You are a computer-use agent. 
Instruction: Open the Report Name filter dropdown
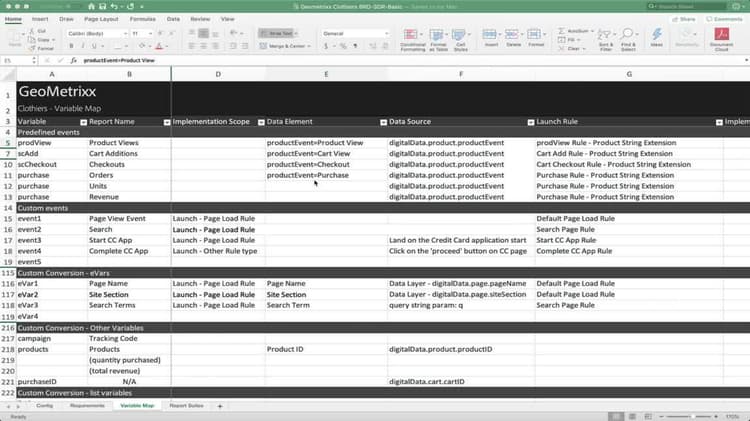point(167,122)
